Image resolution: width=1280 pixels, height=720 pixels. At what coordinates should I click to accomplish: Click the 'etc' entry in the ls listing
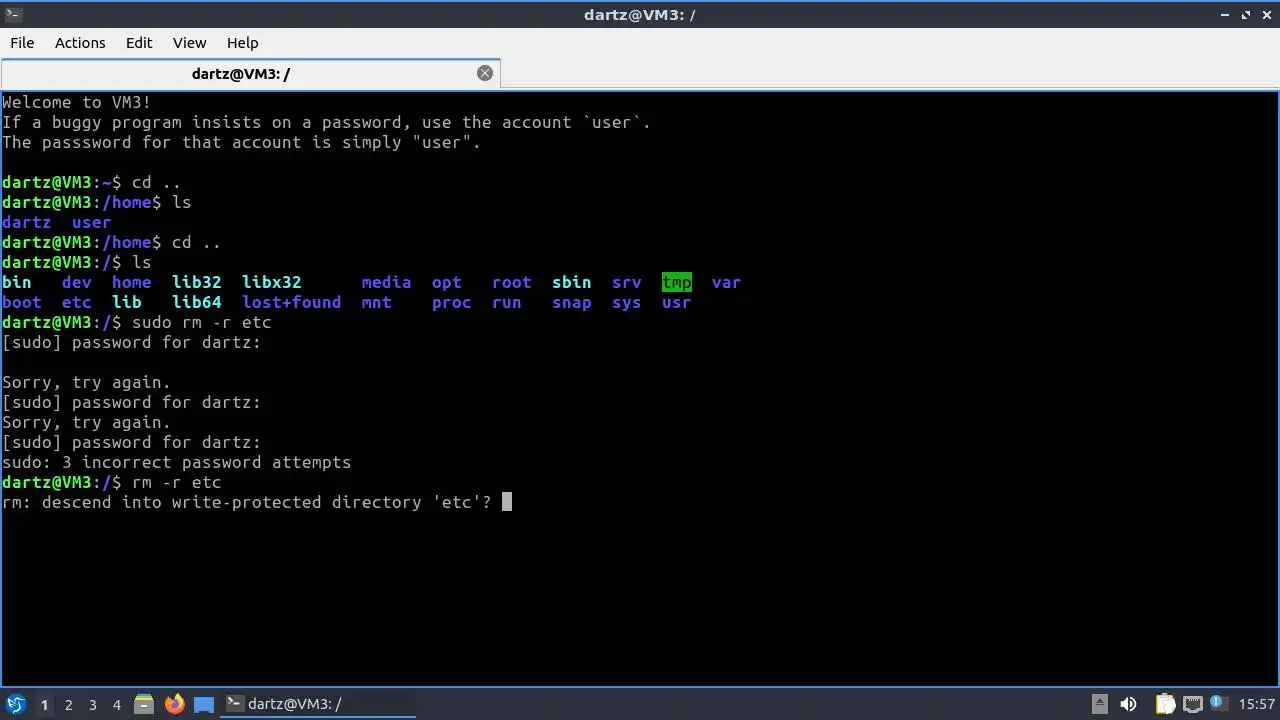(x=76, y=303)
